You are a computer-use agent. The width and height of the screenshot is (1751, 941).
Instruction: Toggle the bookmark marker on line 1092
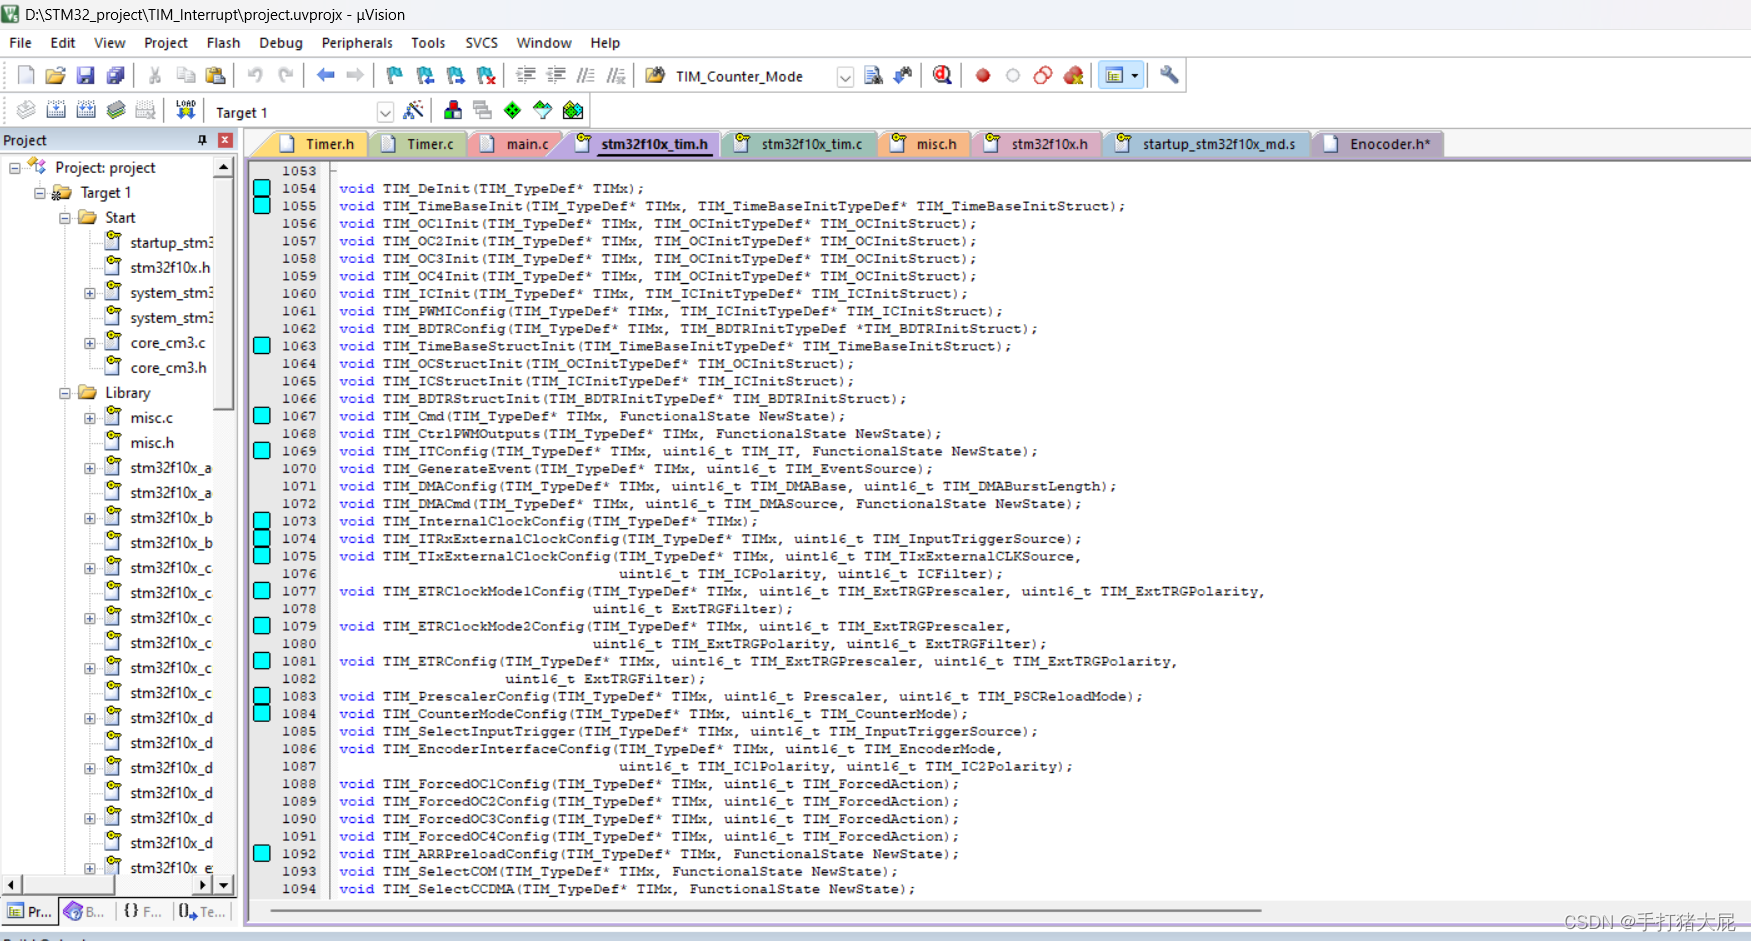262,854
